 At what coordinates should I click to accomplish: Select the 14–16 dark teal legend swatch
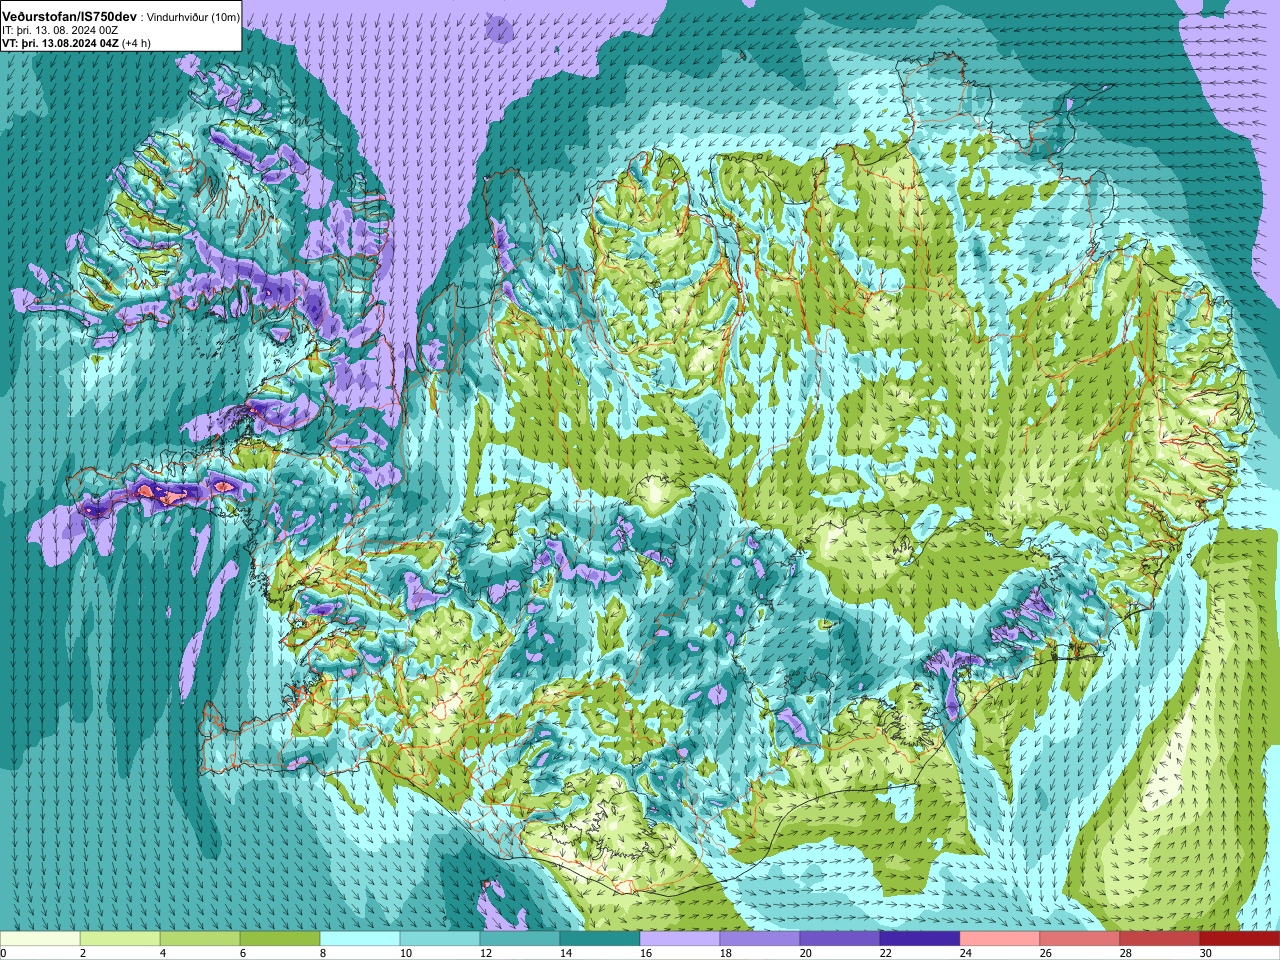pyautogui.click(x=600, y=939)
